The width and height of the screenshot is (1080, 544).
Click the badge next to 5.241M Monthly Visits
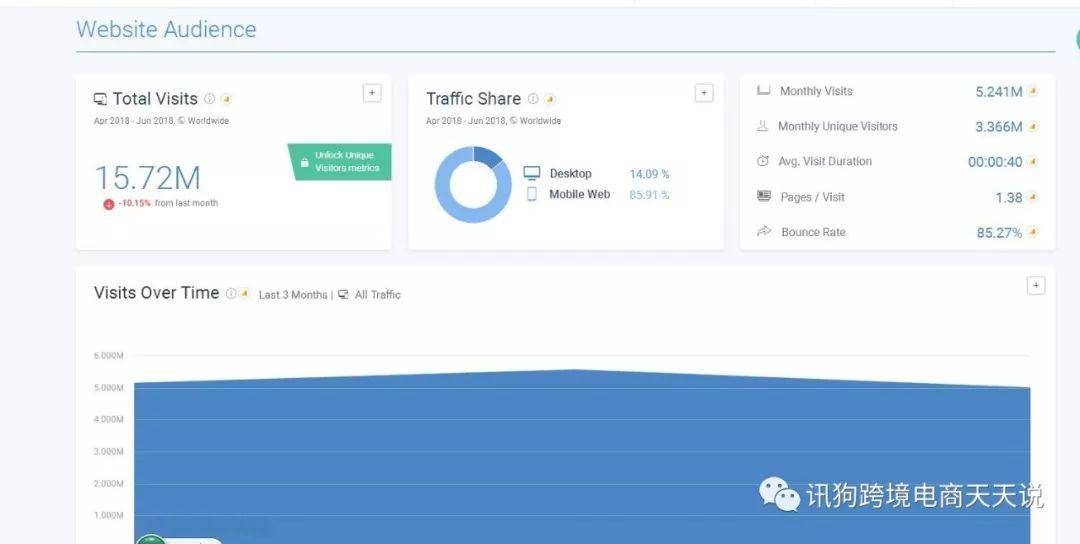click(x=1032, y=90)
